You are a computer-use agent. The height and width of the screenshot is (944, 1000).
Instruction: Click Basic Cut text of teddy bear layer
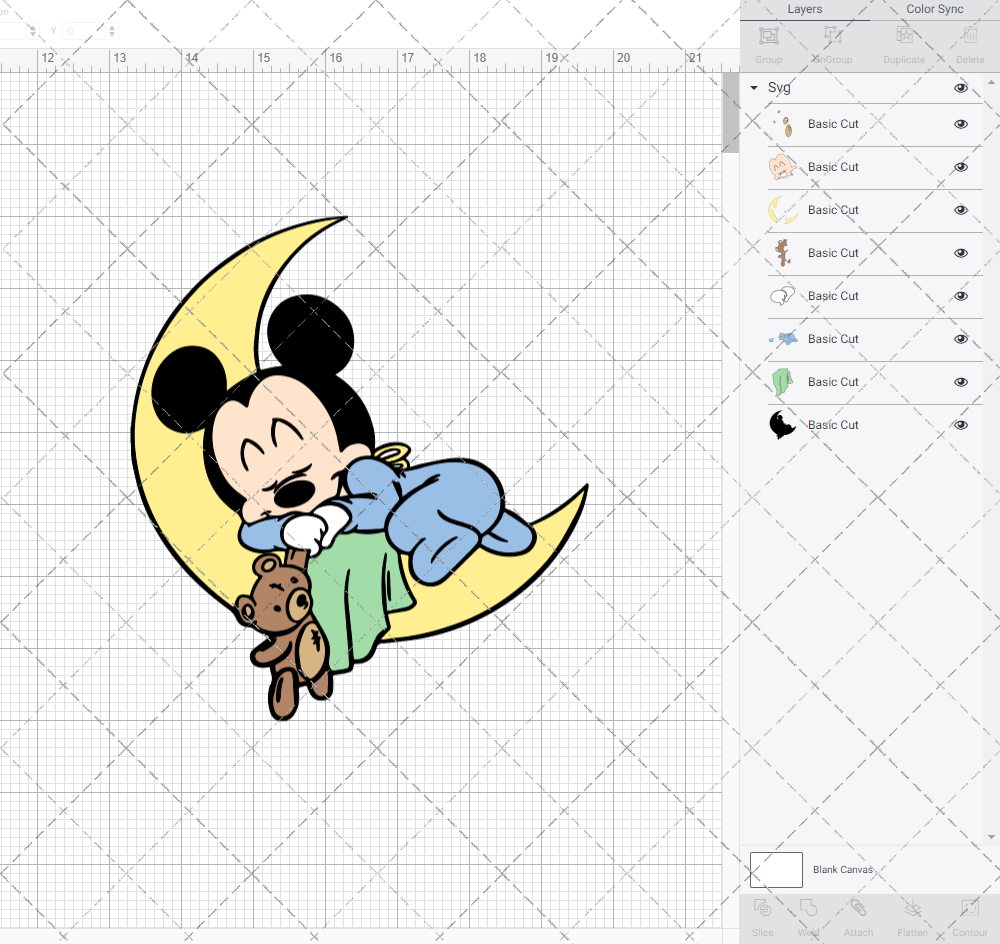pyautogui.click(x=833, y=253)
